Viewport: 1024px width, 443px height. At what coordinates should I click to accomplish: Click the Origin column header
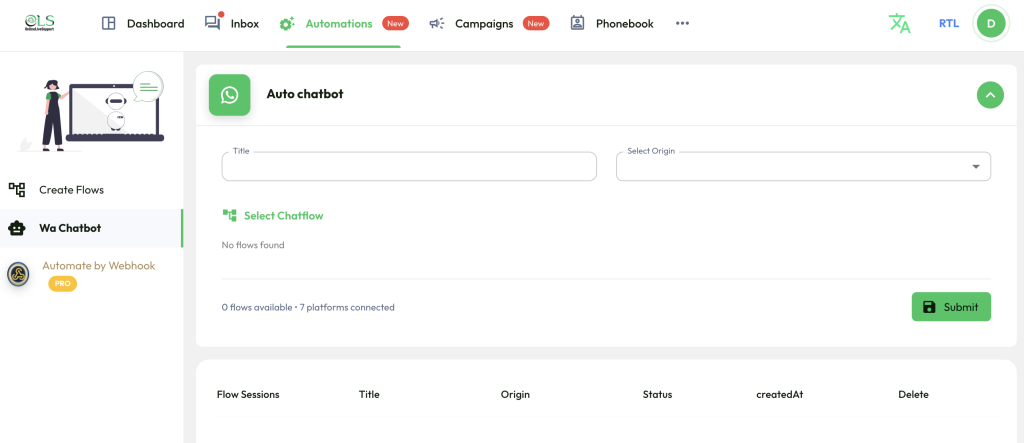(515, 395)
